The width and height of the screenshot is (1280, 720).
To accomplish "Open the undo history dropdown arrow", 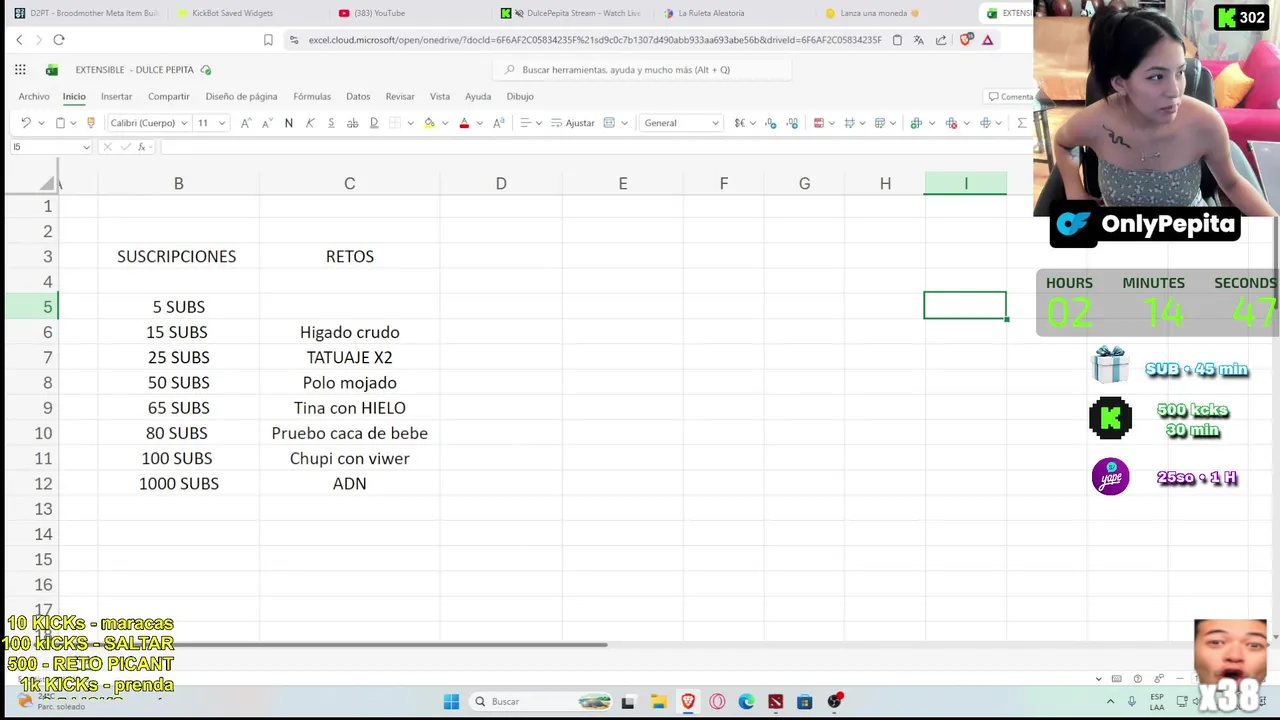I will click(40, 123).
